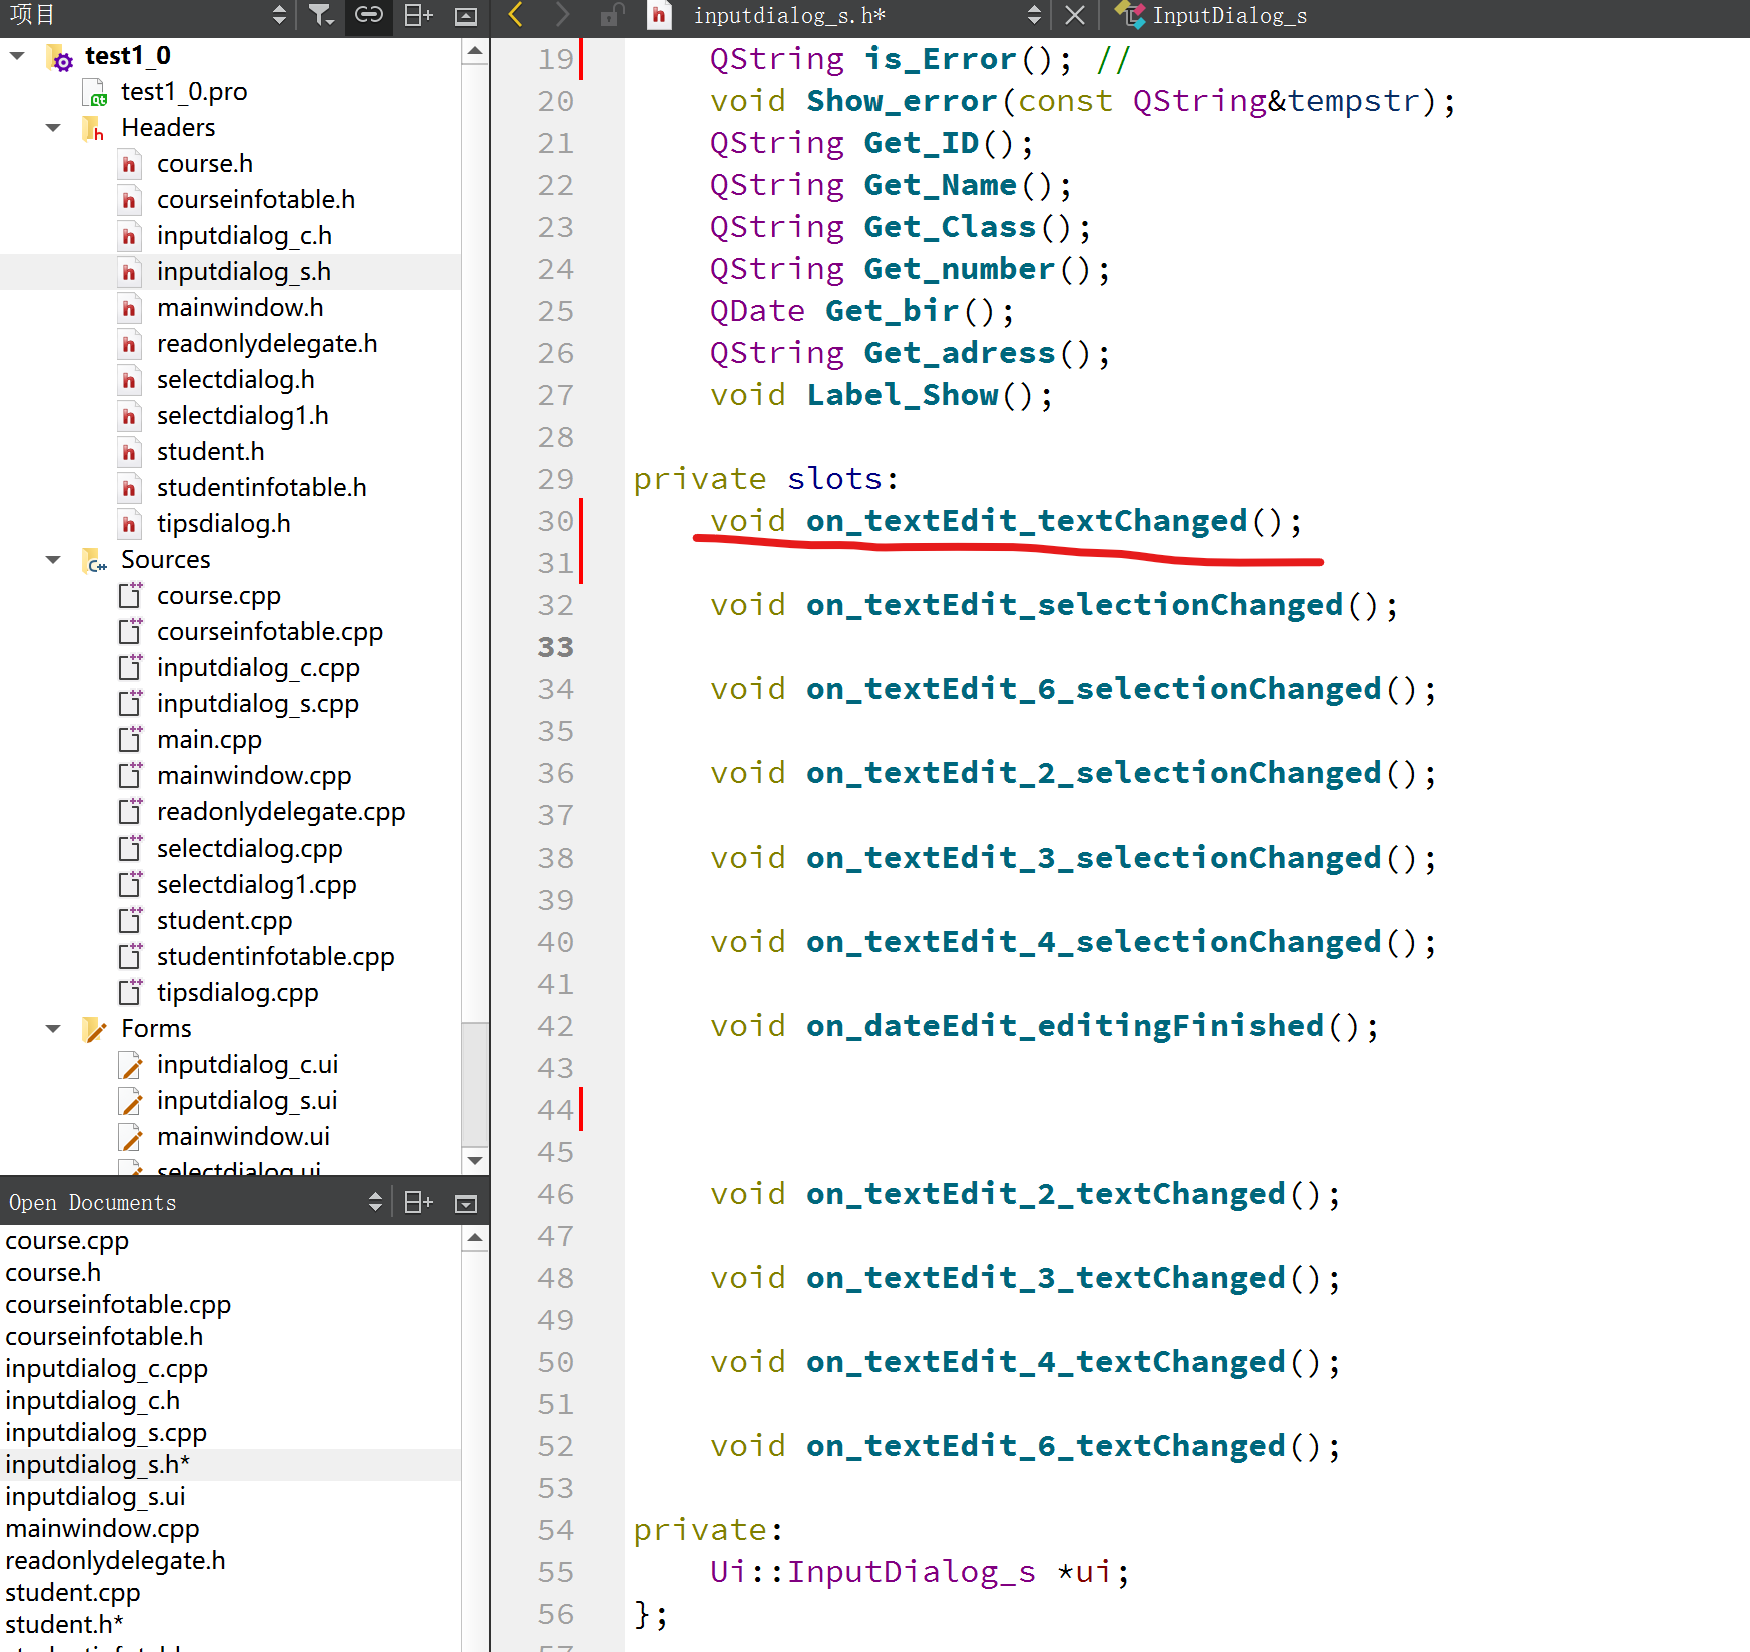Open main.cpp source file
The image size is (1750, 1652).
(x=209, y=740)
